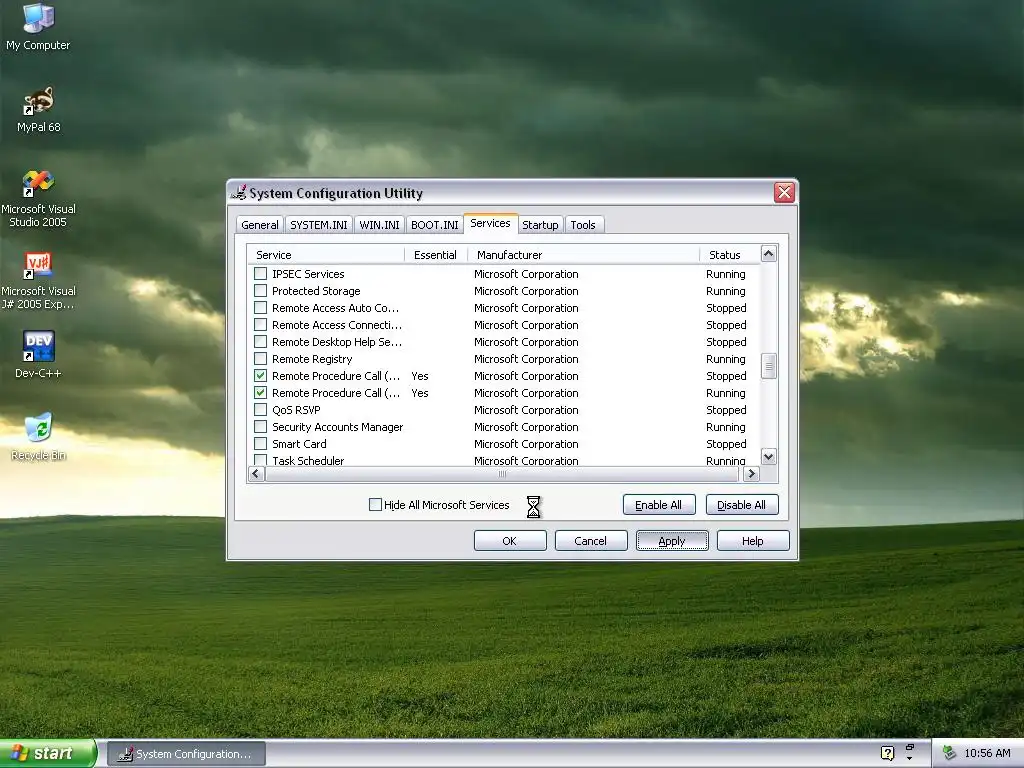Check the IPSEC Services checkbox
Viewport: 1024px width, 768px height.
click(x=260, y=274)
